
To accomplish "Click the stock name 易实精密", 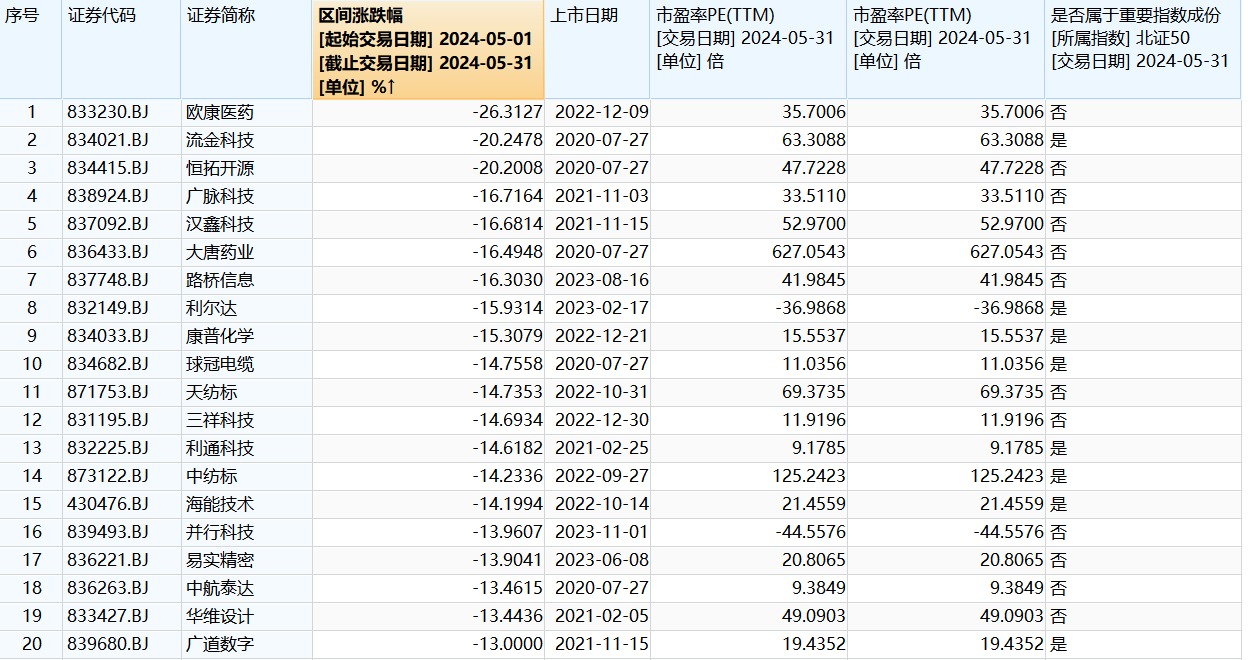I will [220, 560].
